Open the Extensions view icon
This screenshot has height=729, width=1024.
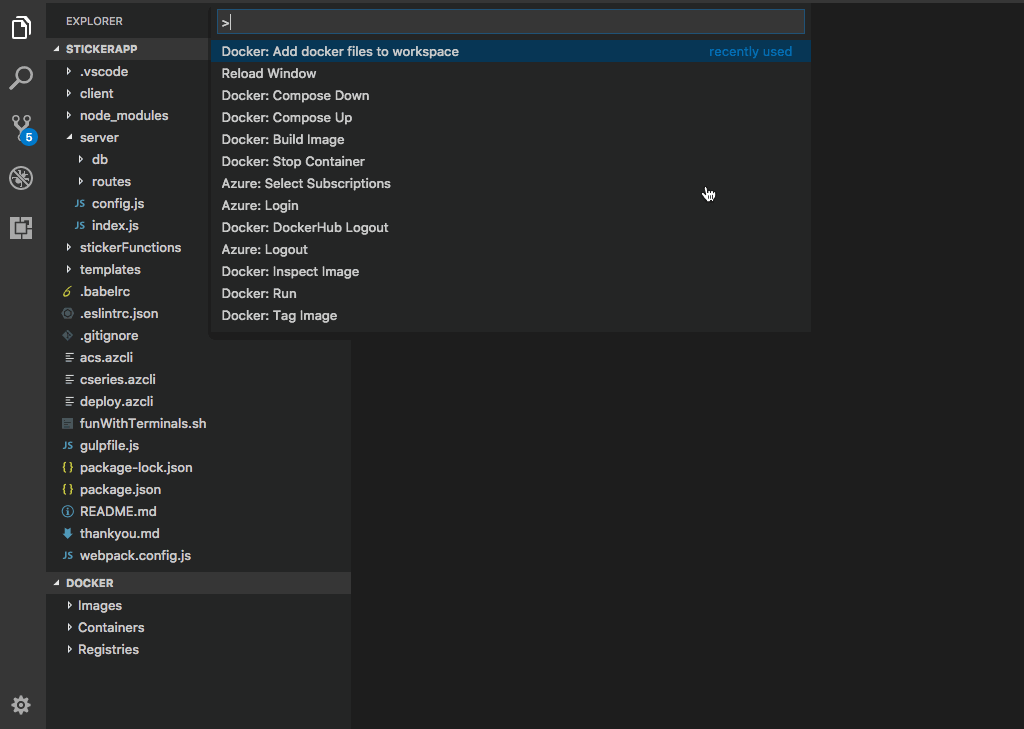(x=21, y=227)
